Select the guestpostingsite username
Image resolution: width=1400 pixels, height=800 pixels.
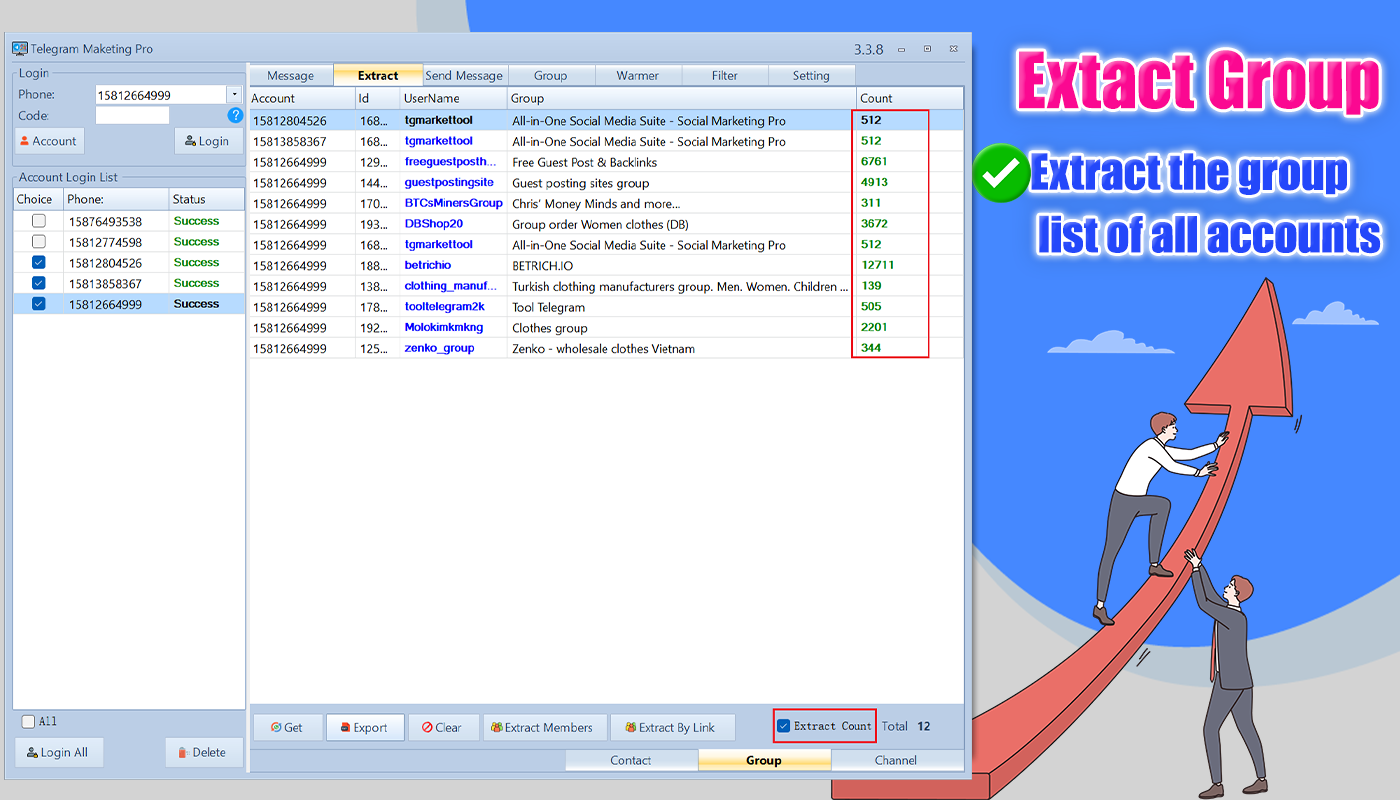coord(449,183)
